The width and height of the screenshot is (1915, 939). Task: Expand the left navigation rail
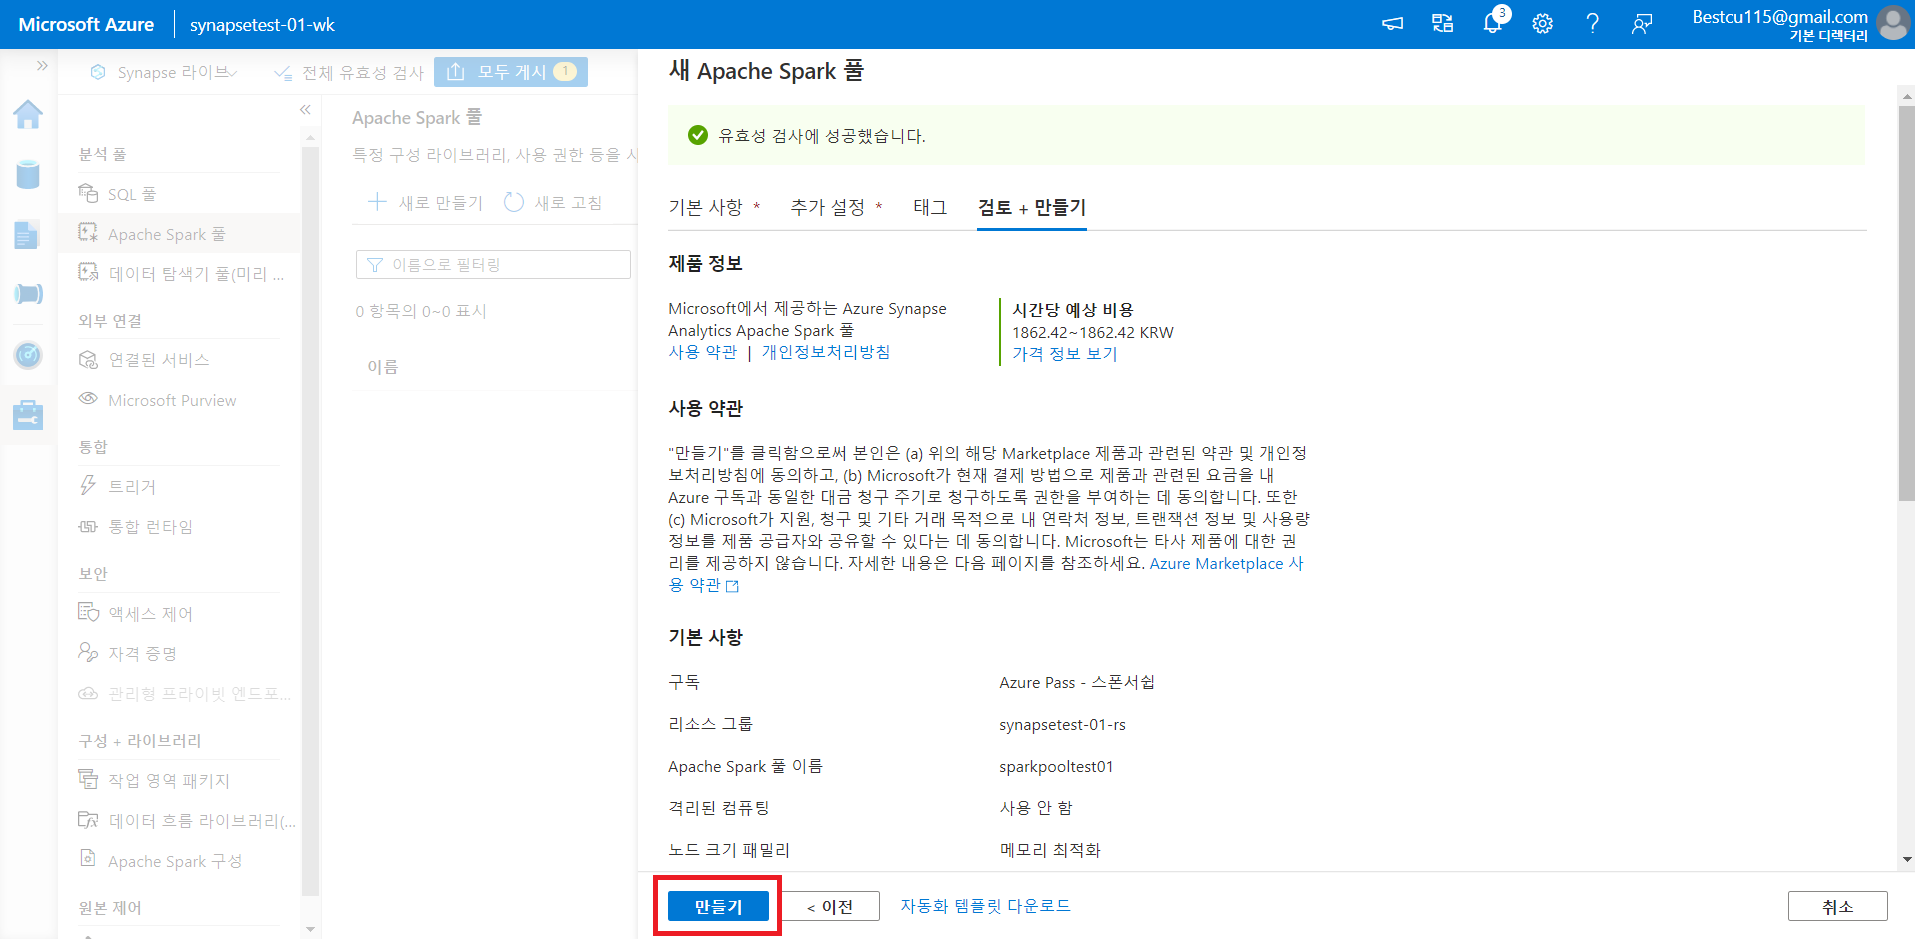click(42, 65)
